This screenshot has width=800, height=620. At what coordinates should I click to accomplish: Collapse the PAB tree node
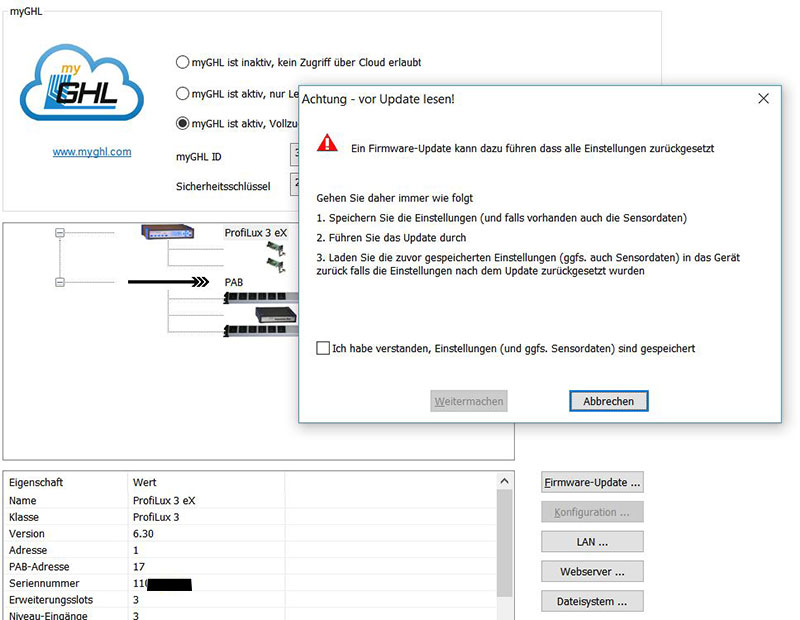coord(59,283)
